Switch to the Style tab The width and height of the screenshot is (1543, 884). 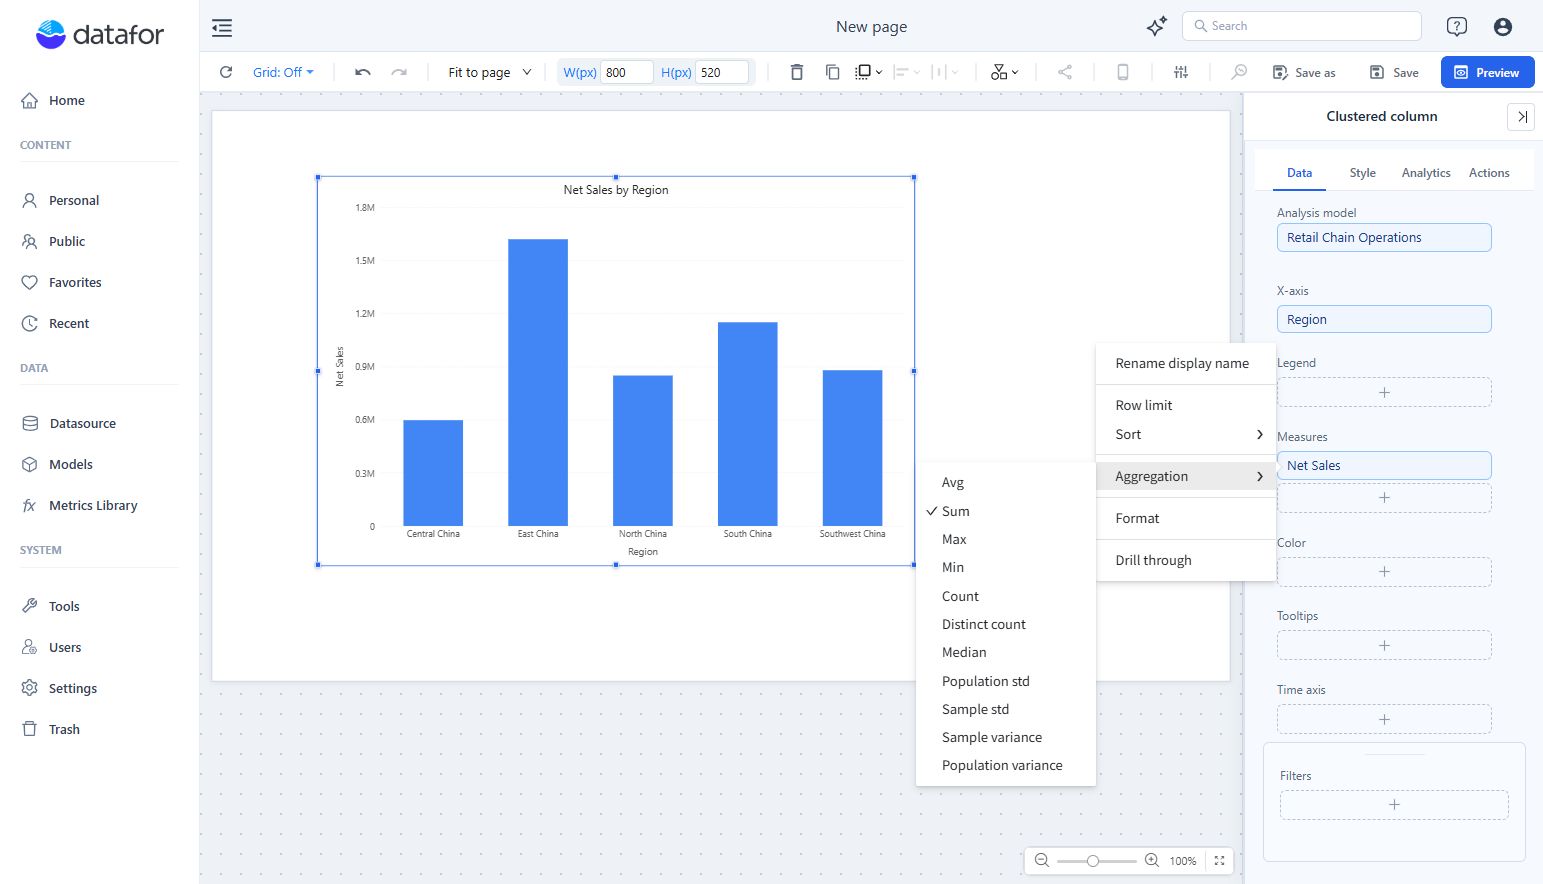[1362, 173]
